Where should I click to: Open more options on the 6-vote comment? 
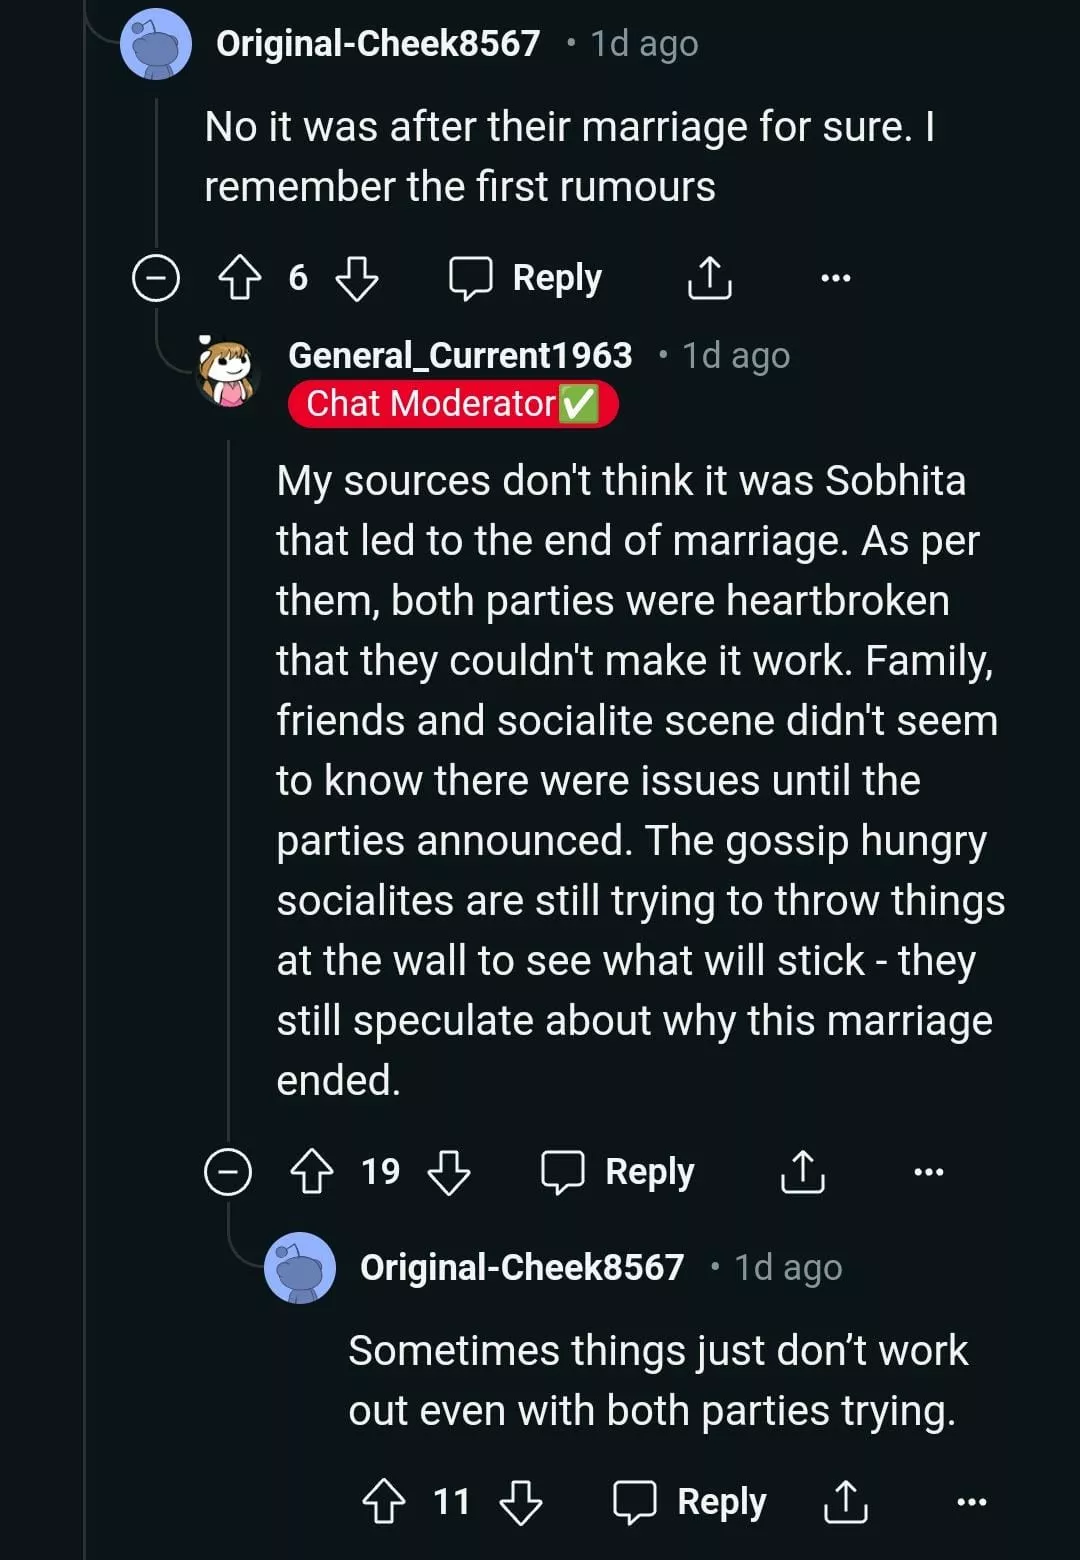coord(835,278)
